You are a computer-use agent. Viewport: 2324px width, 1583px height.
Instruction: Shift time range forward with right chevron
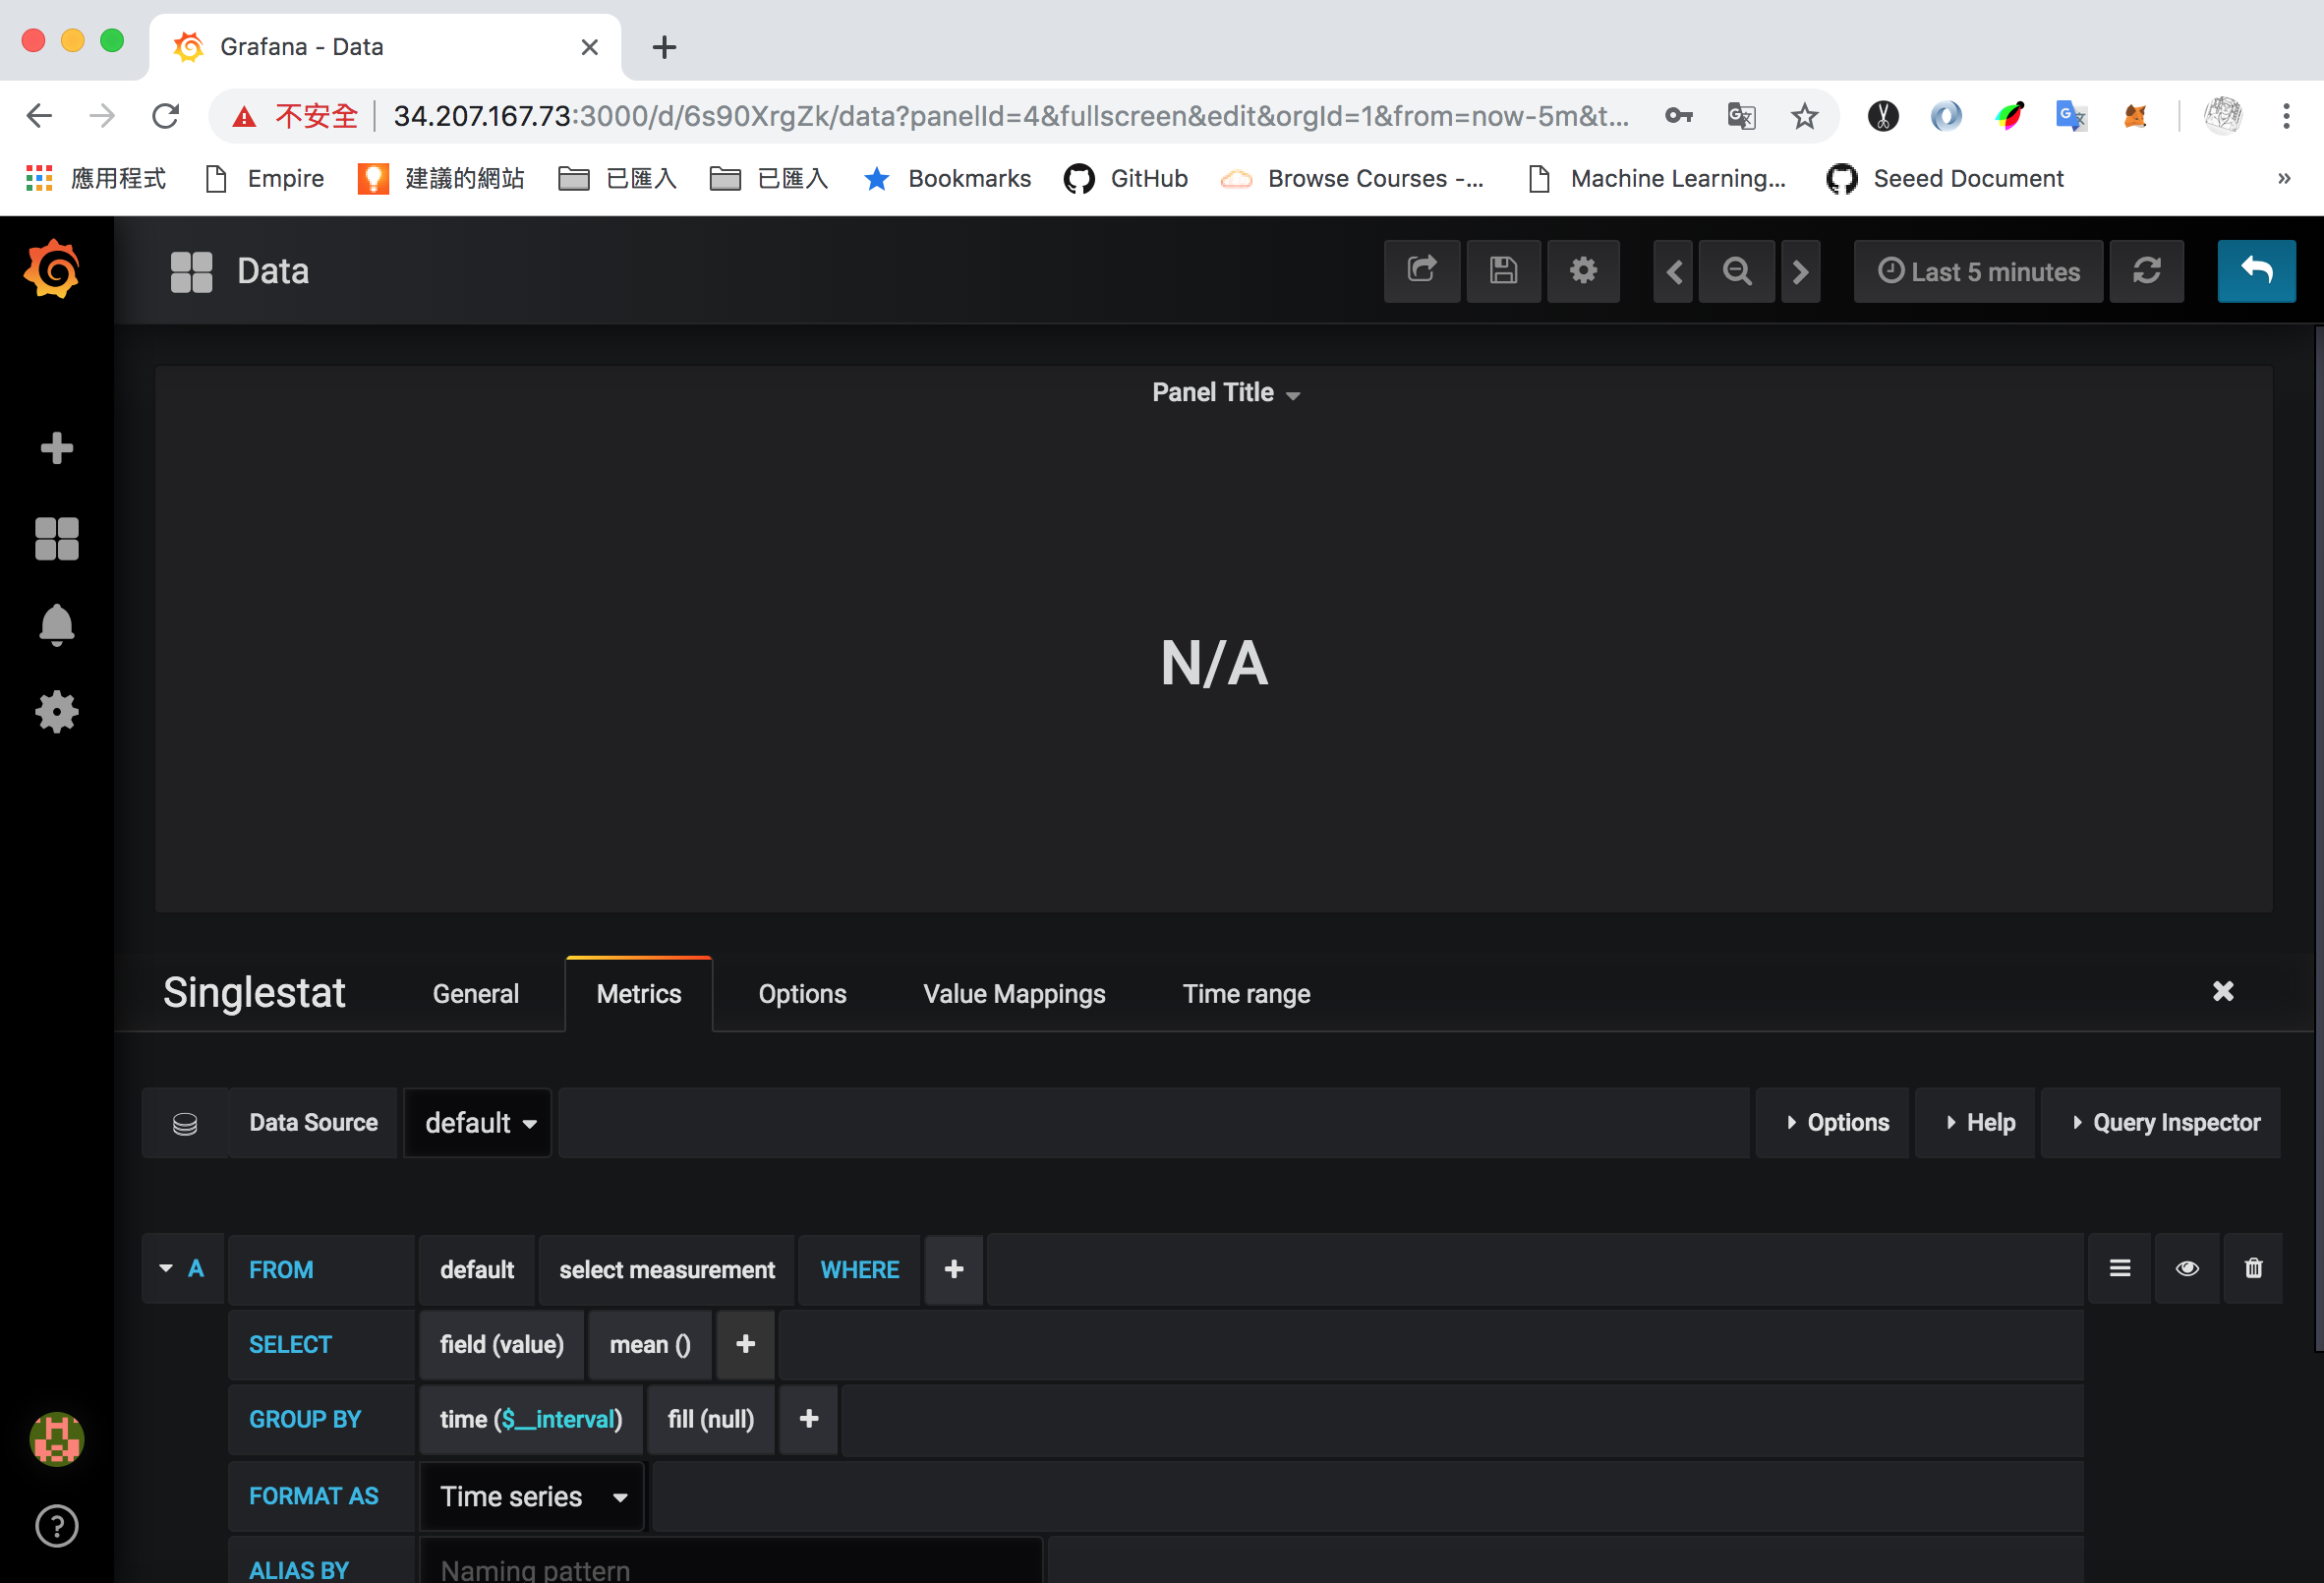(x=1800, y=271)
